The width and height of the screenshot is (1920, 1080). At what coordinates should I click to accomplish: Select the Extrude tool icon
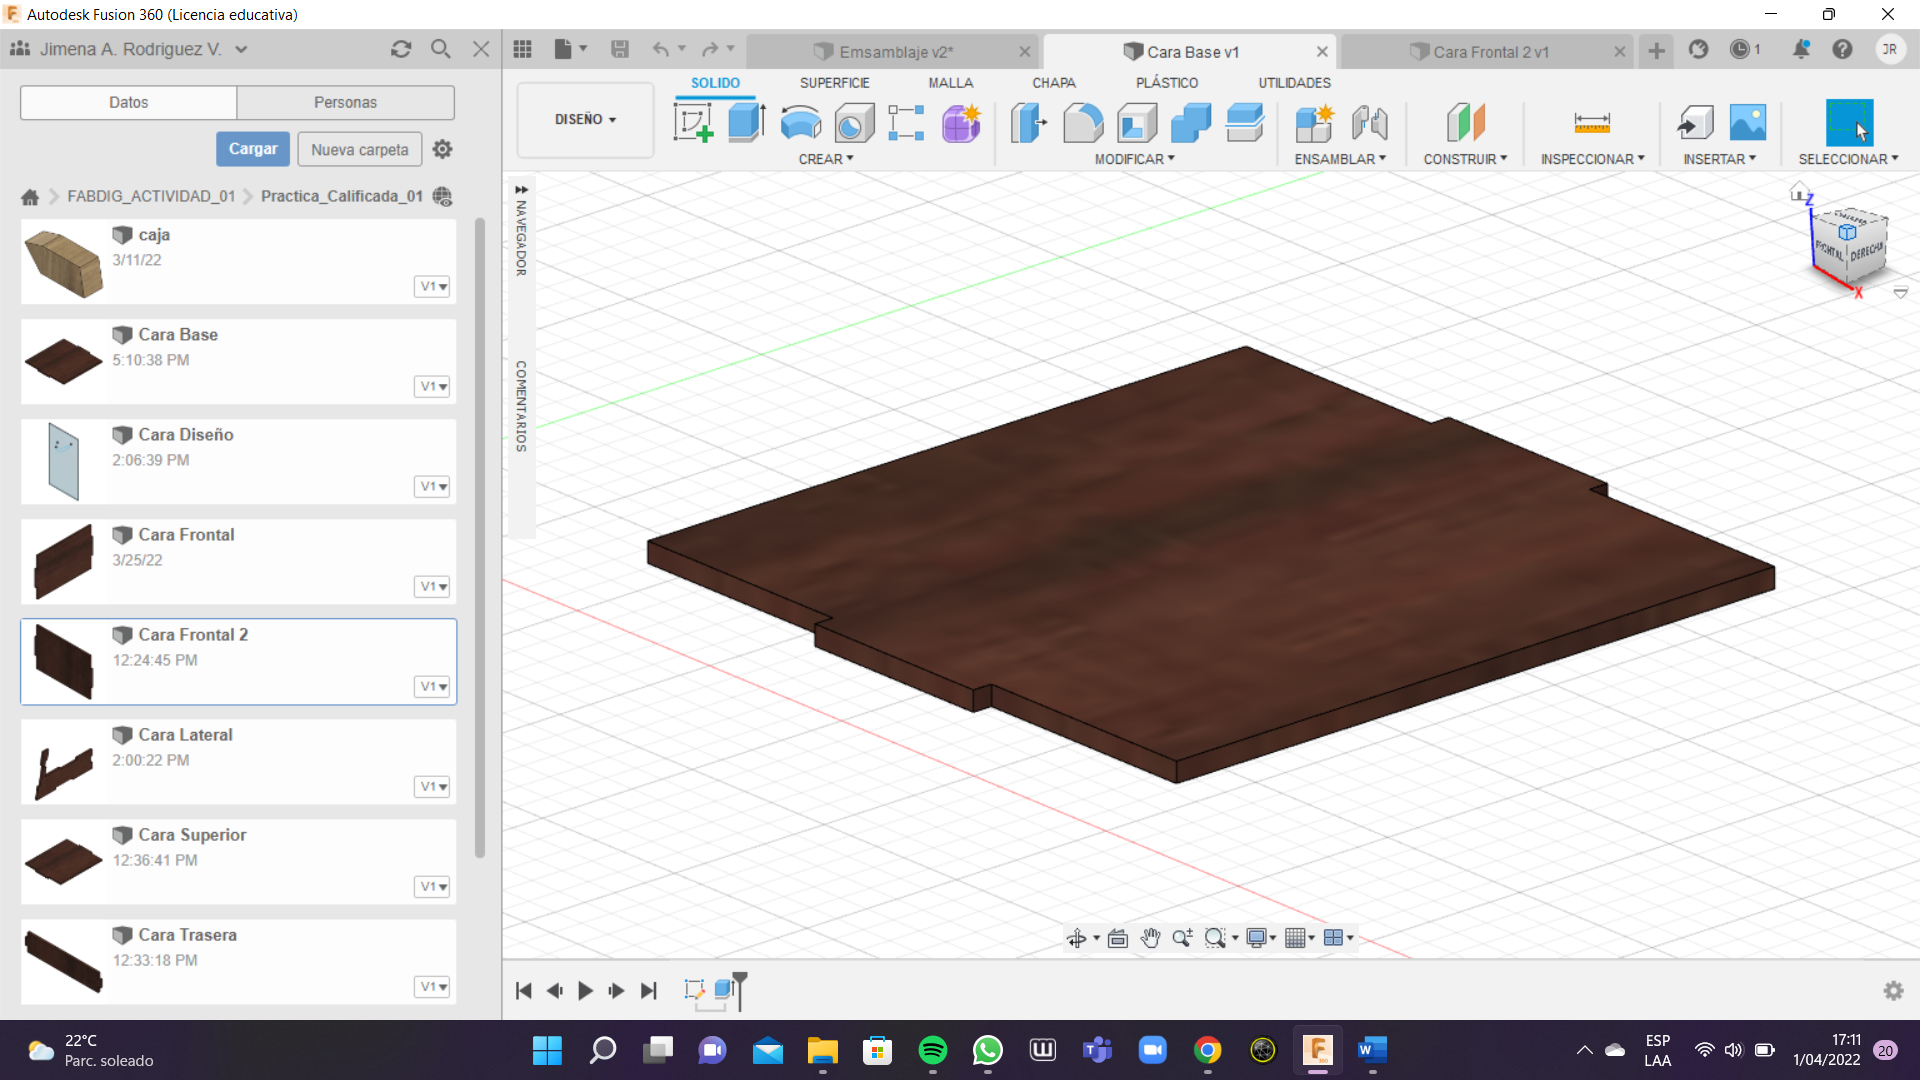[x=746, y=123]
